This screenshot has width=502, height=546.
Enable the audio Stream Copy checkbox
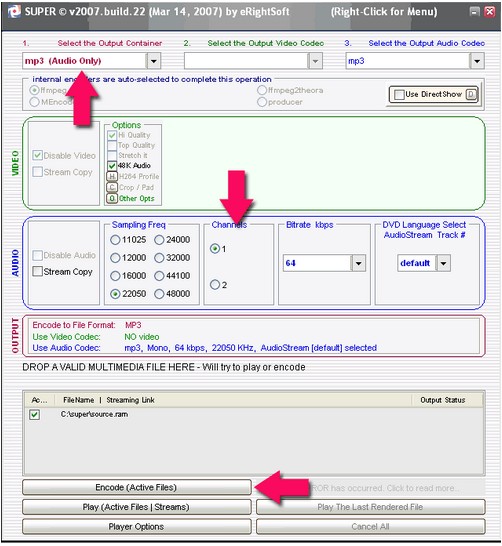tap(38, 271)
